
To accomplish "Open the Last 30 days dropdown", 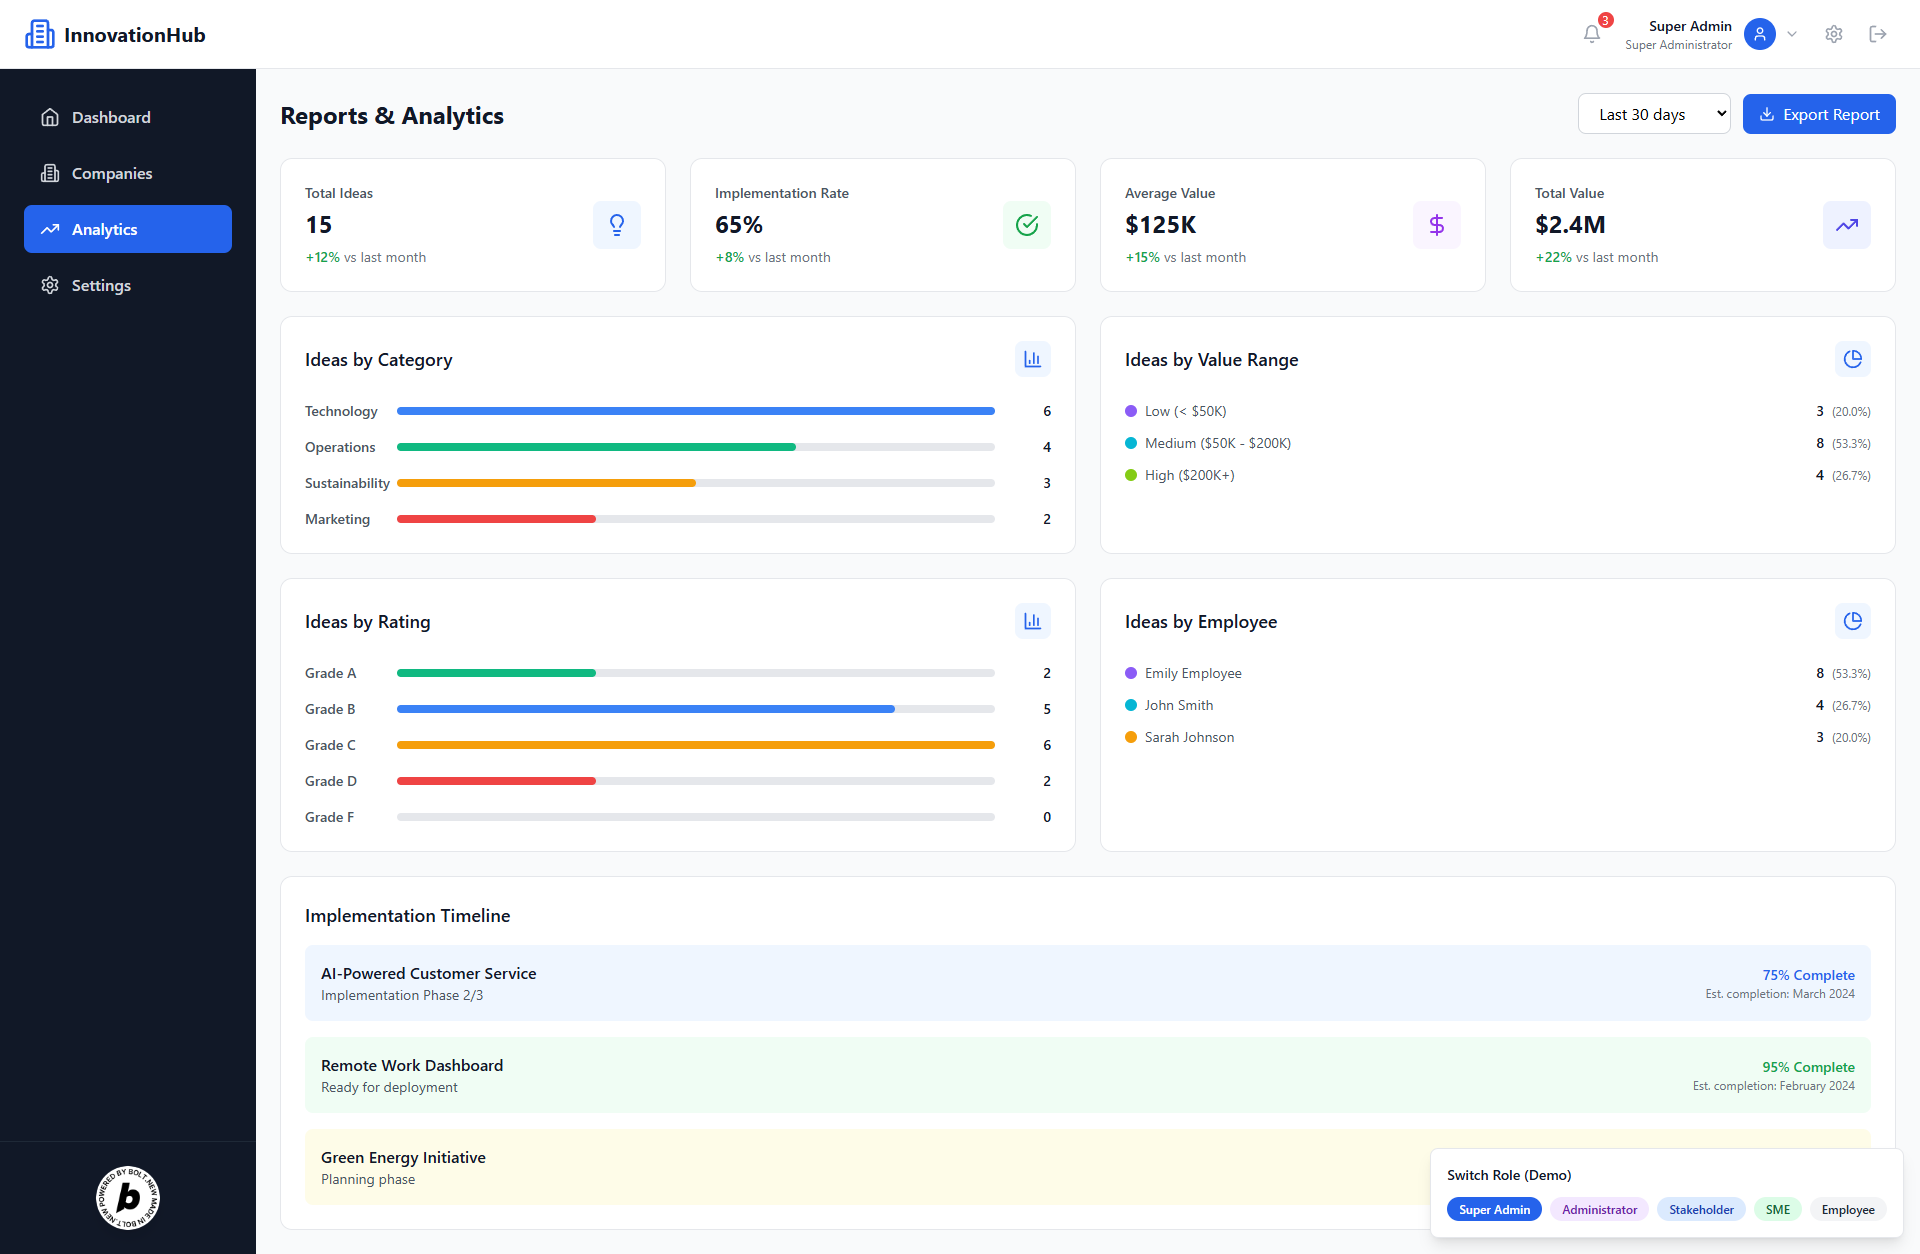I will [1653, 114].
